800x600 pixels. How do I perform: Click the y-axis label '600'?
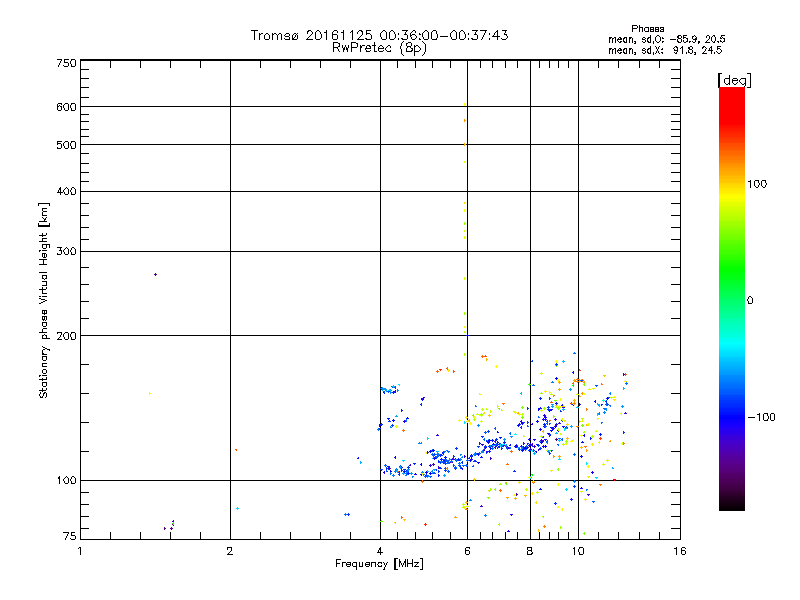pyautogui.click(x=66, y=107)
